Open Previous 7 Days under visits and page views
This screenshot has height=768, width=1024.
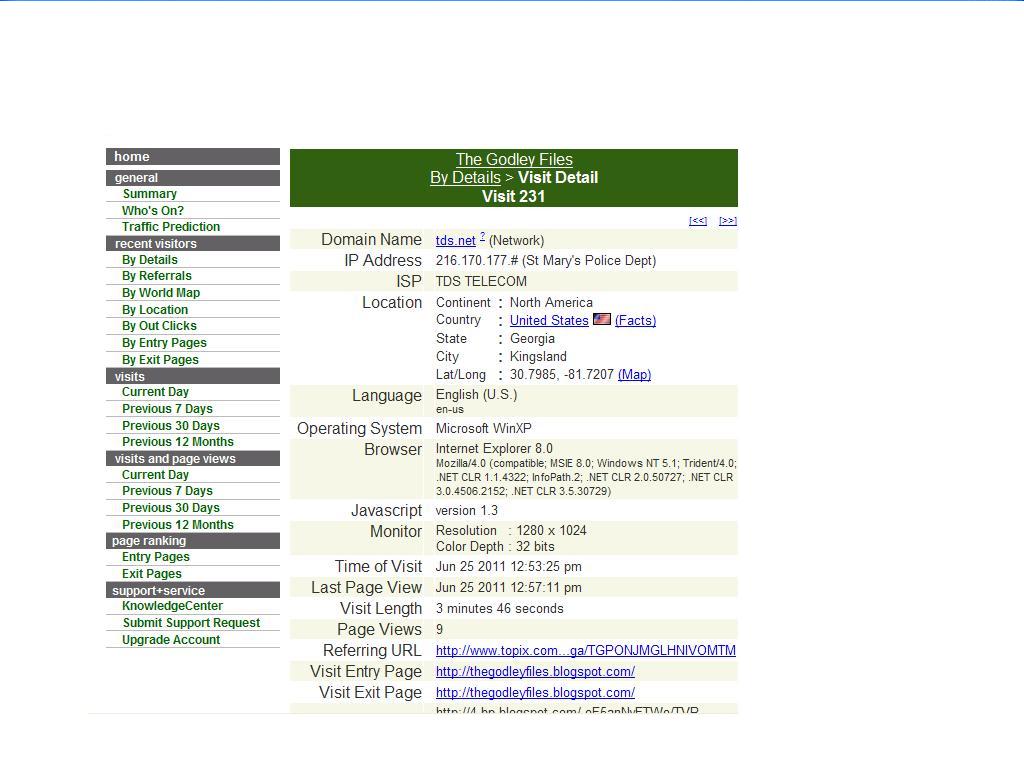click(x=167, y=490)
